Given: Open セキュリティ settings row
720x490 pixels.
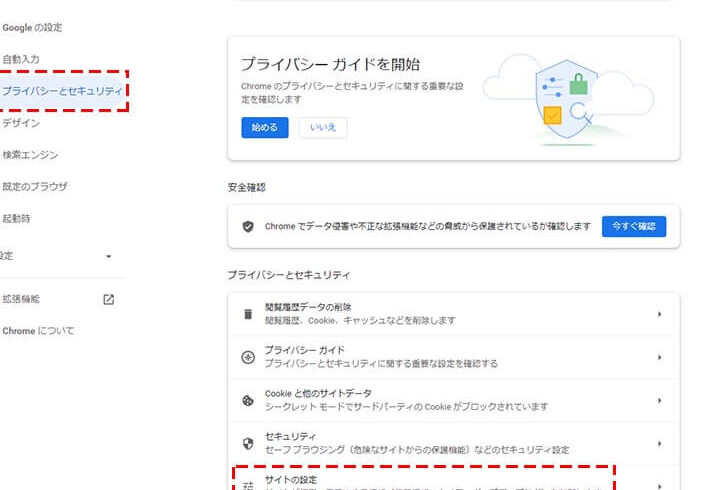Looking at the screenshot, I should coord(454,444).
